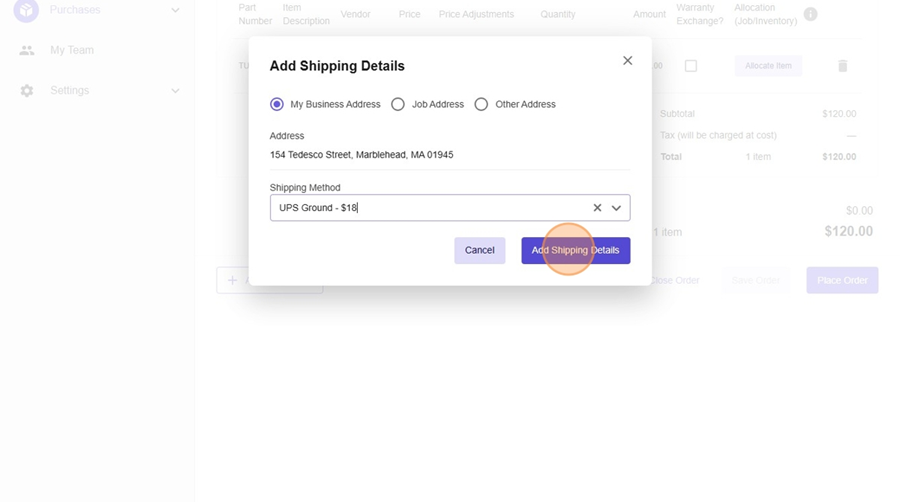Click the Place Order button

point(842,280)
